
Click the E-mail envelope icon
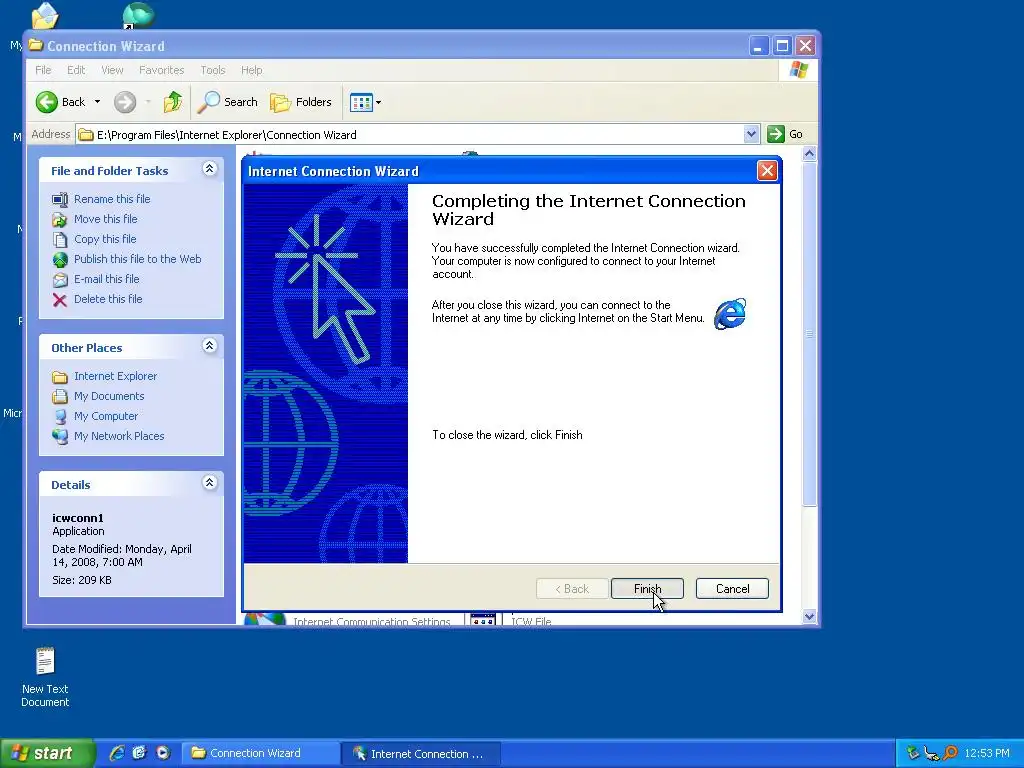[x=60, y=280]
